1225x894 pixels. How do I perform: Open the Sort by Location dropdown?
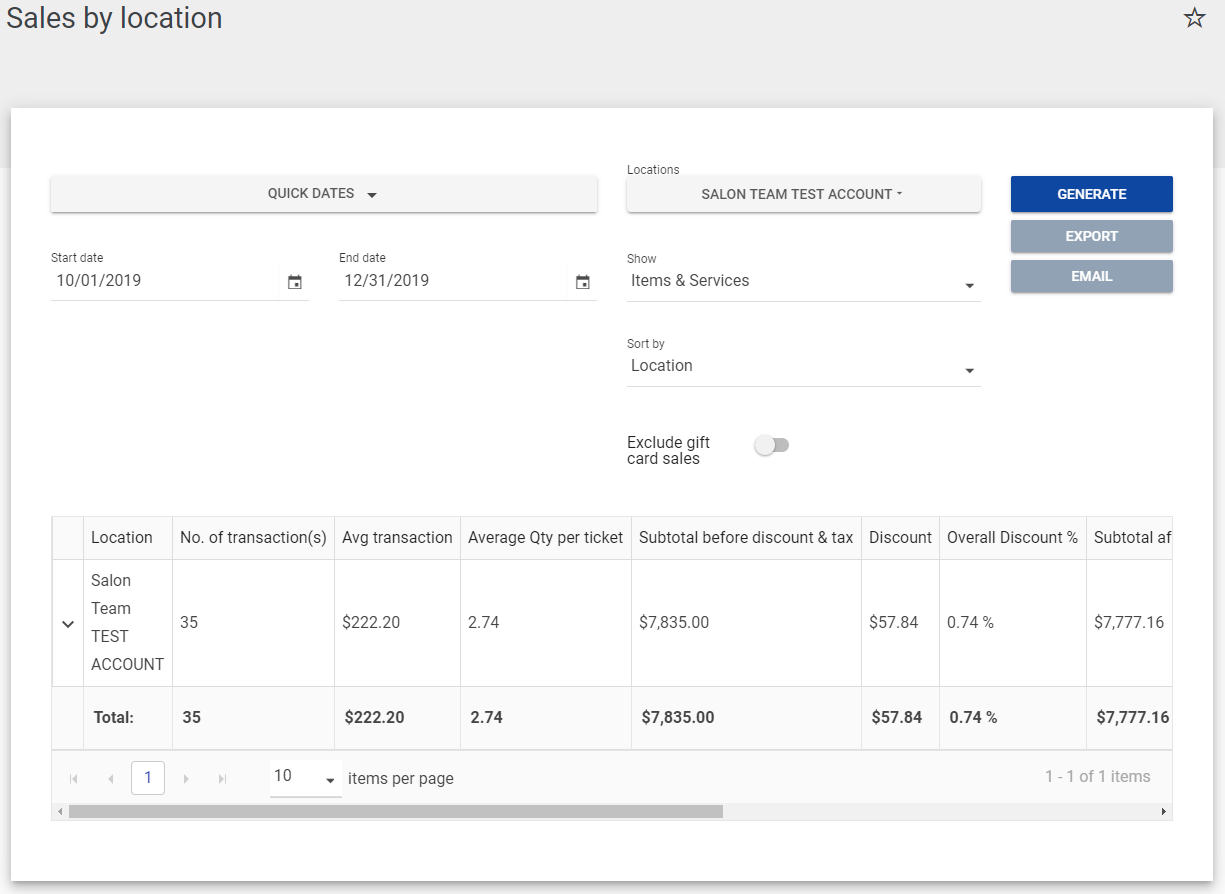(803, 367)
